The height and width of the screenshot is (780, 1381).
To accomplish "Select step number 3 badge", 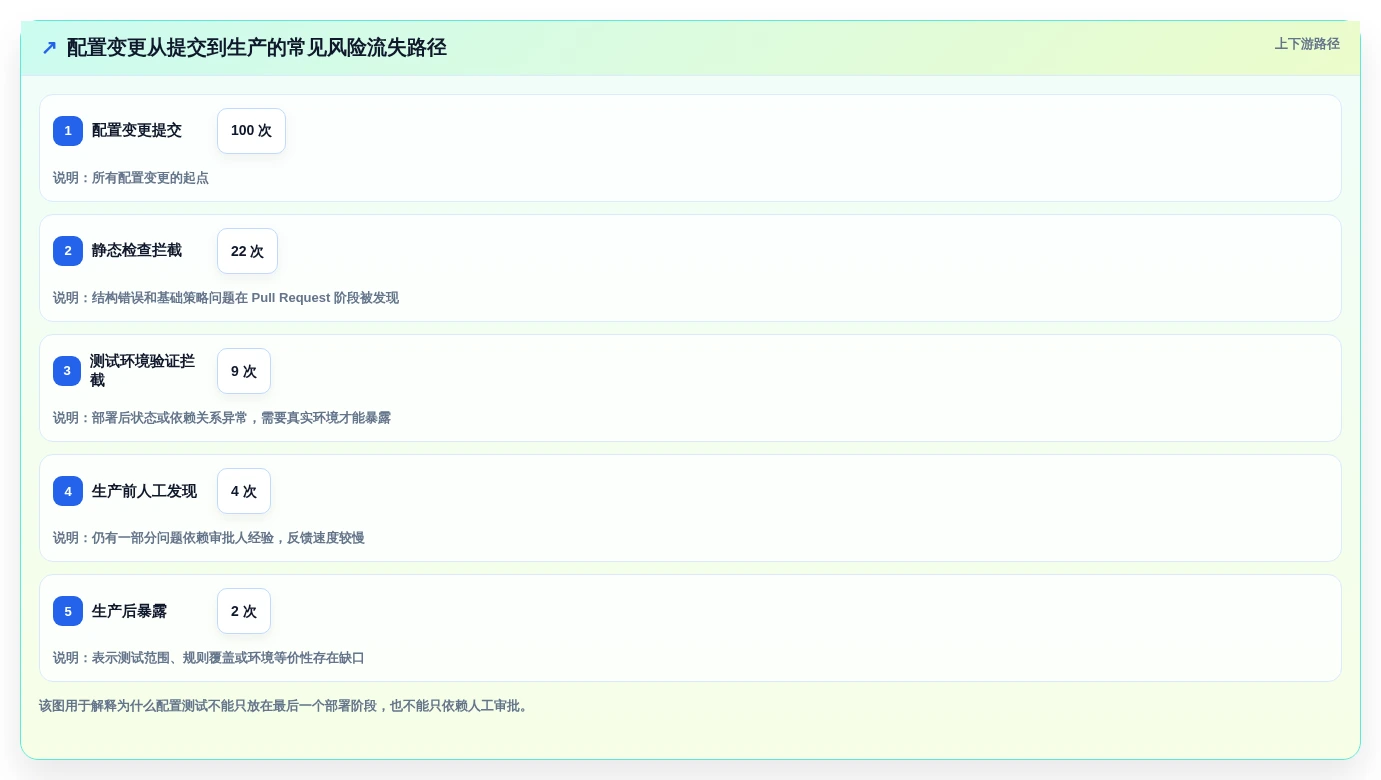I will tap(67, 371).
